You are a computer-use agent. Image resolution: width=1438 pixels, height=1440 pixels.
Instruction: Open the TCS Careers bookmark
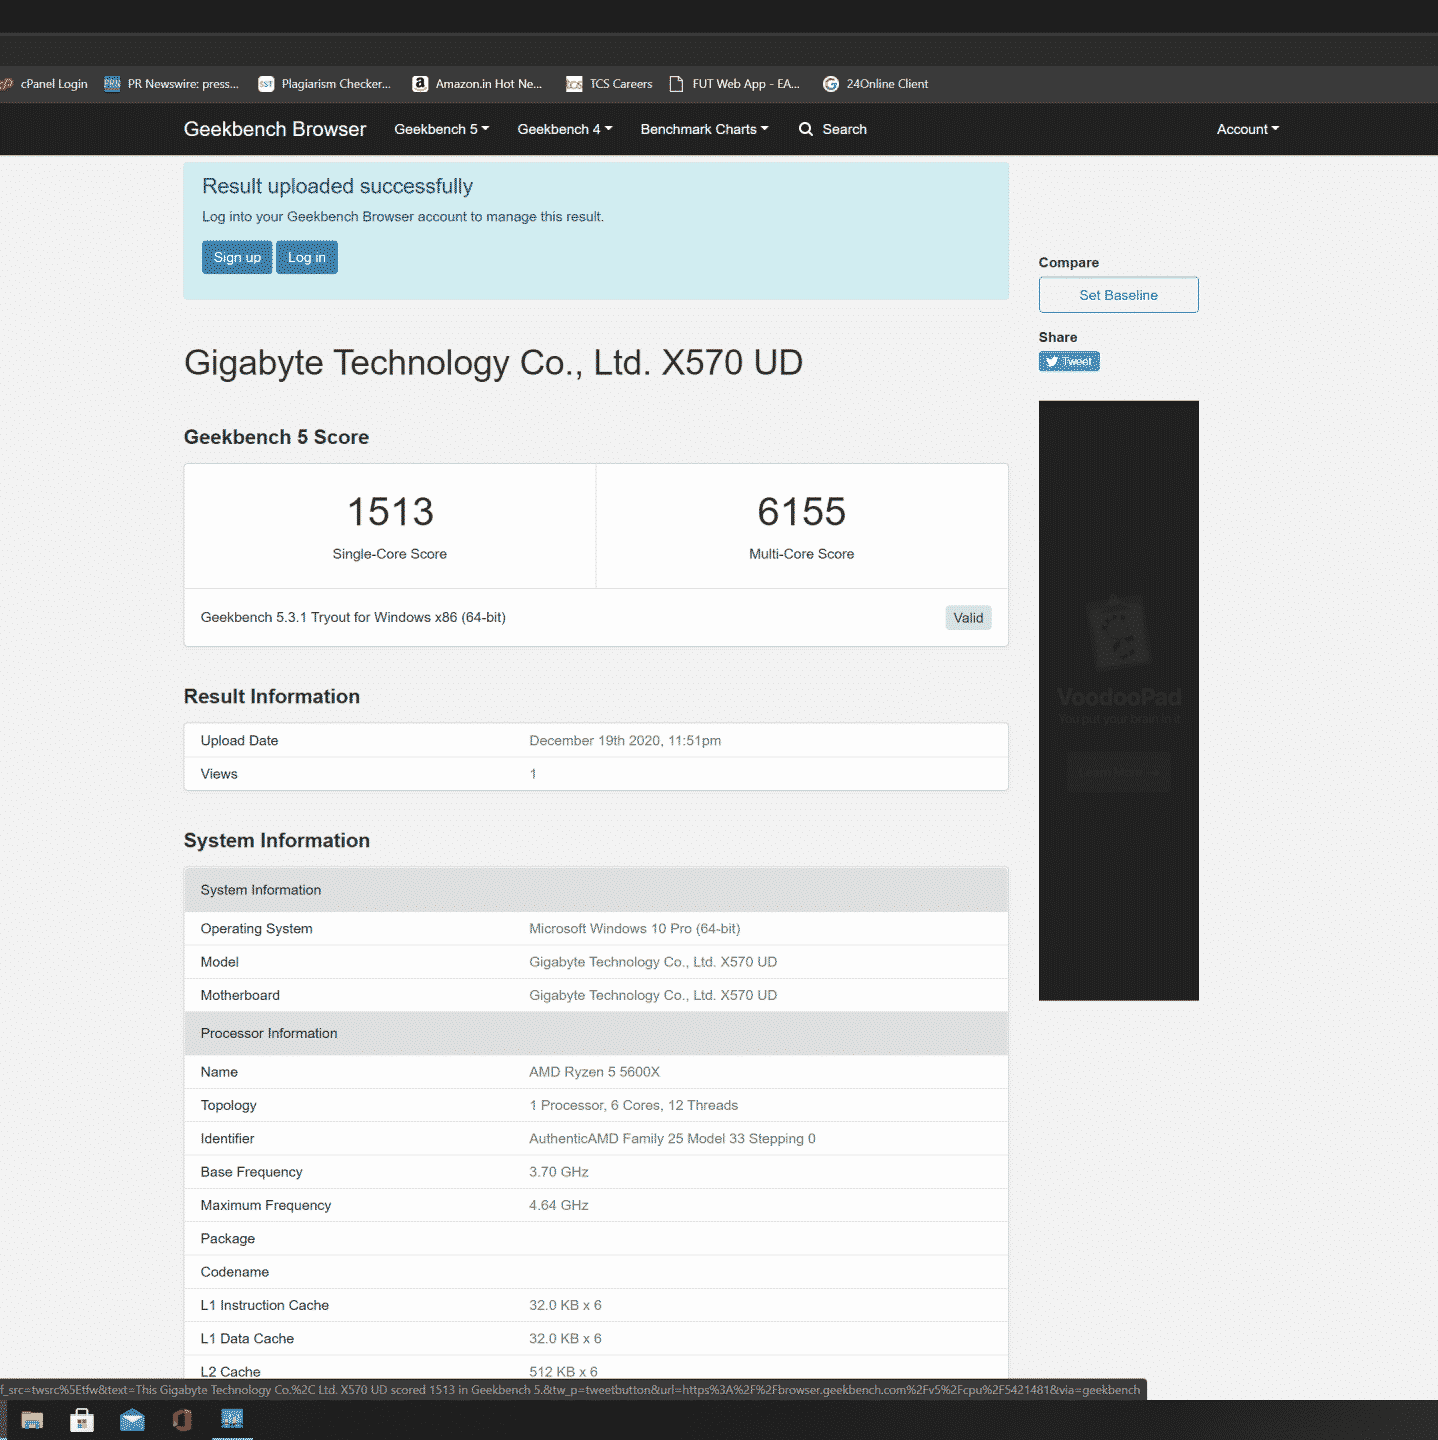pos(609,84)
